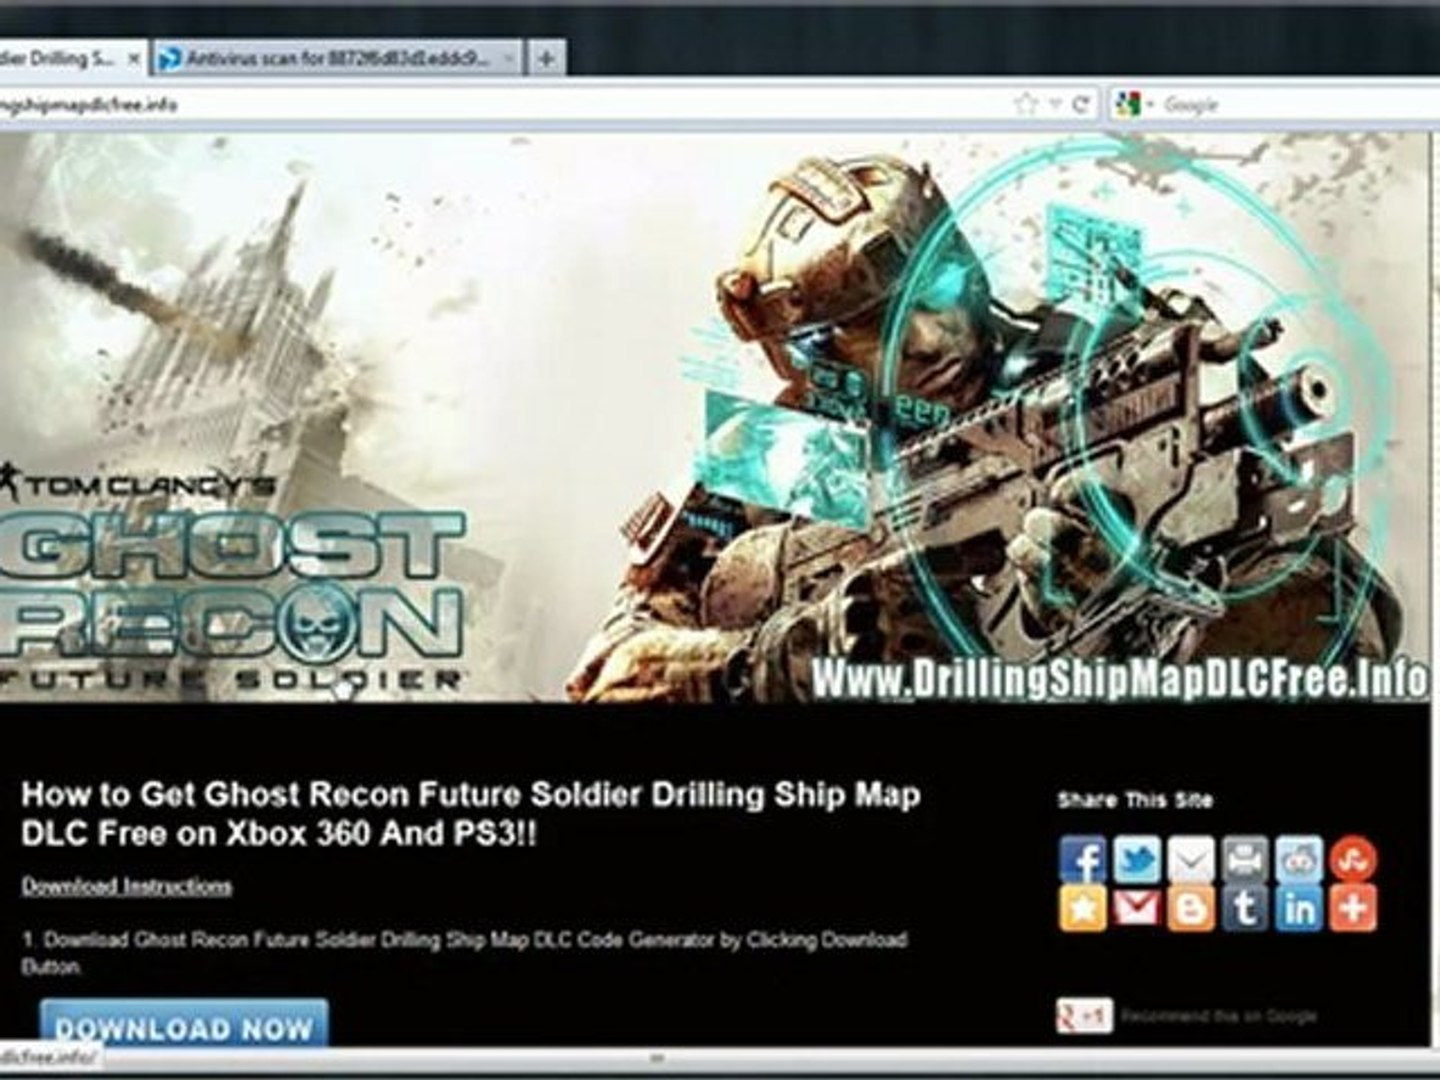Screen dimensions: 1440x1080
Task: Click the DOWNLOAD NOW button
Action: [184, 1027]
